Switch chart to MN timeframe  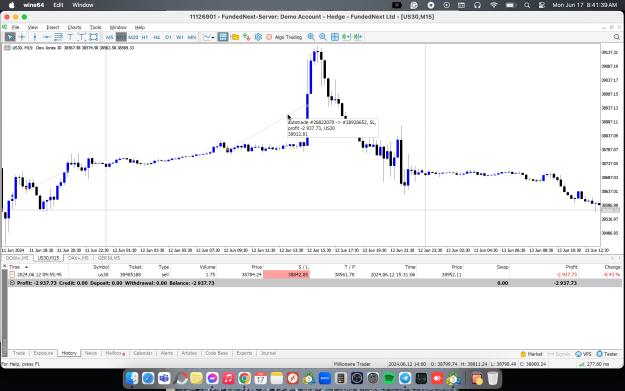coord(192,37)
